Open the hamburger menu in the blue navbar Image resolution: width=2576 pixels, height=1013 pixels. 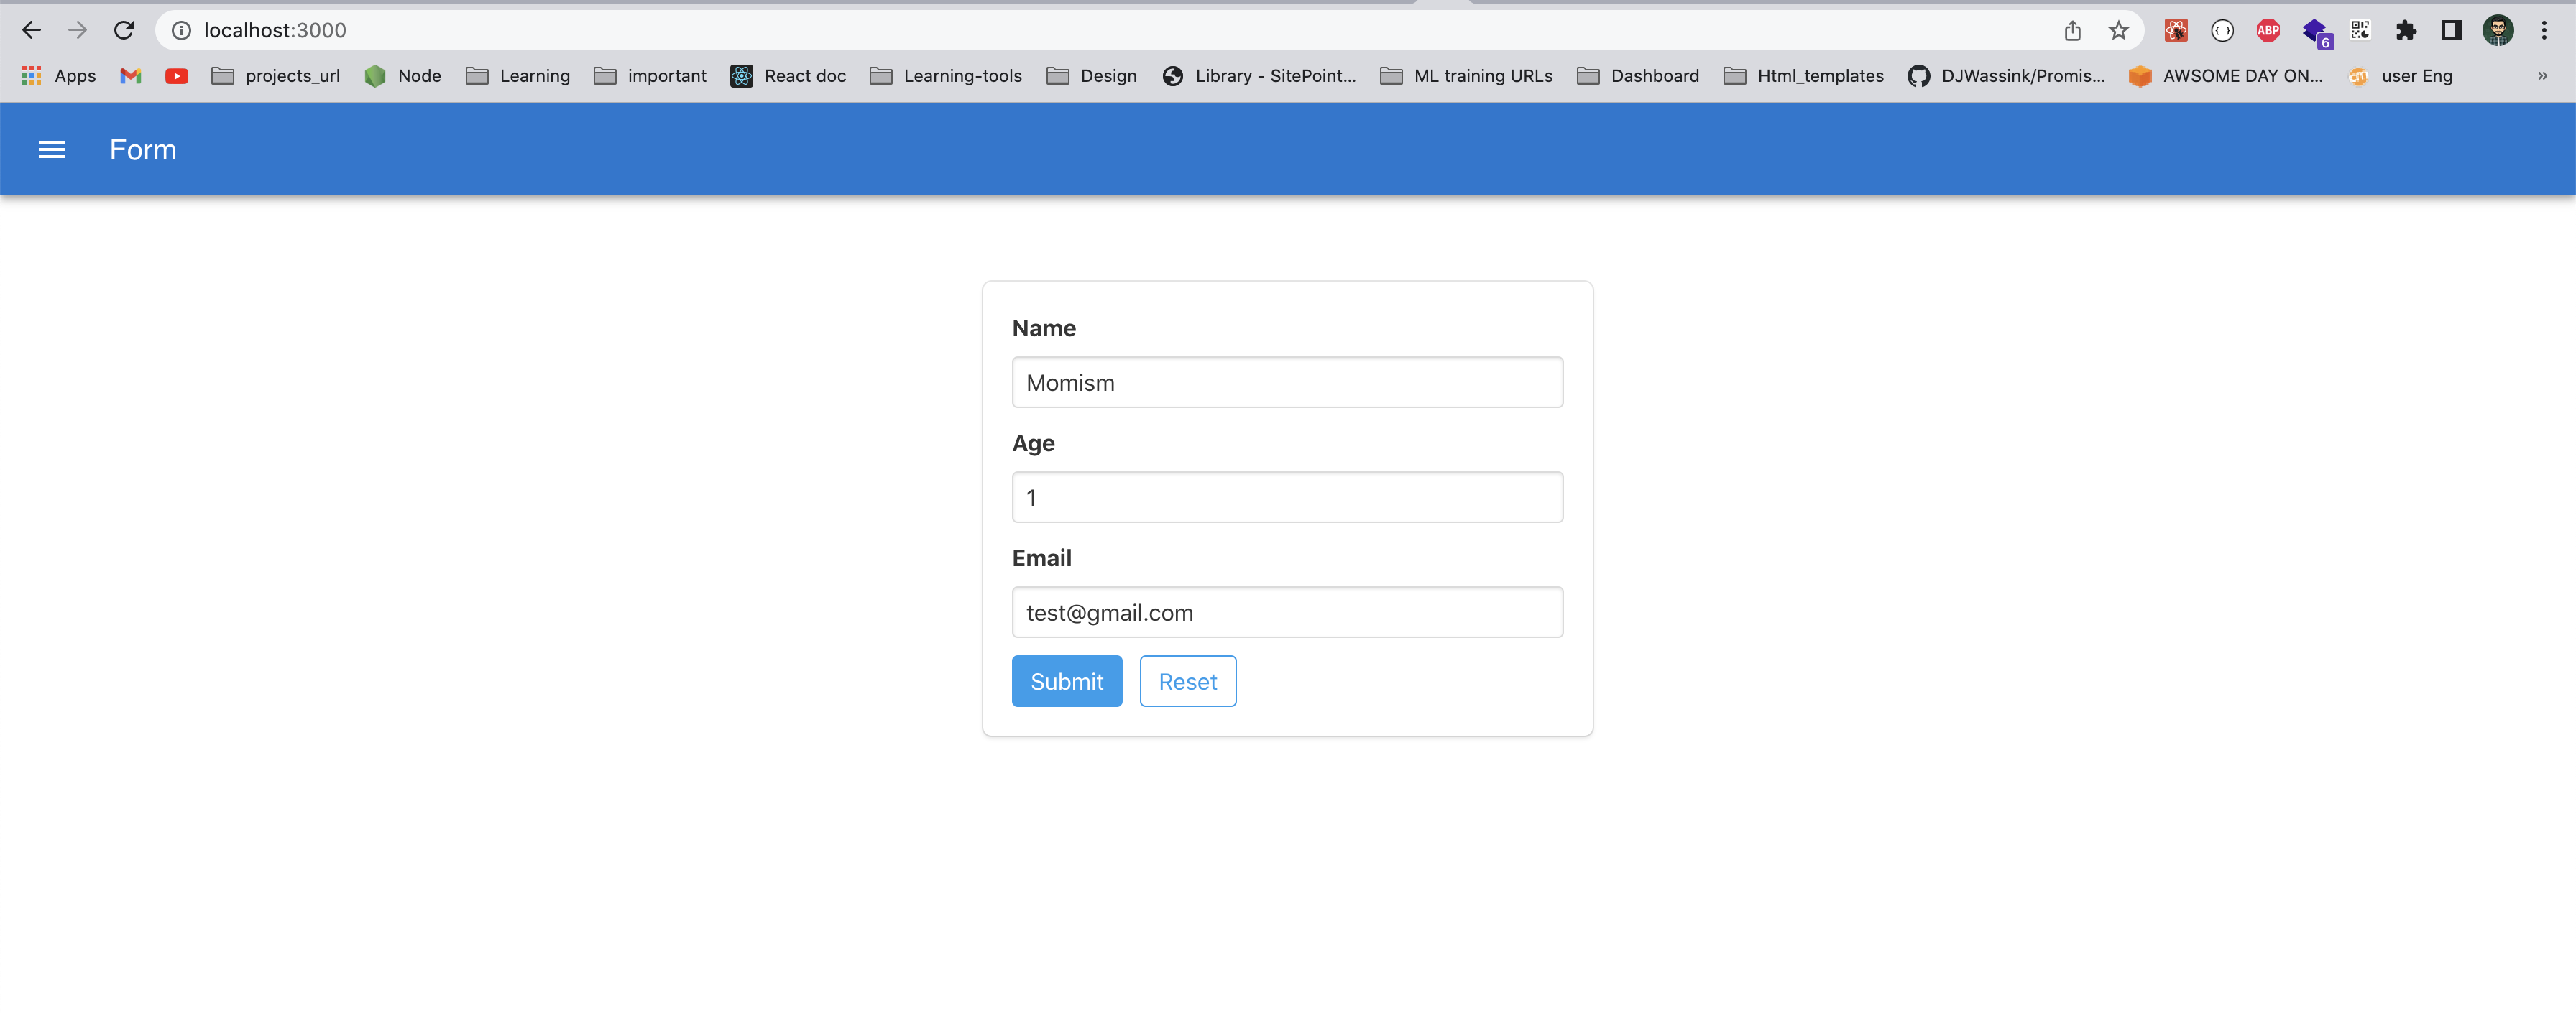coord(51,149)
